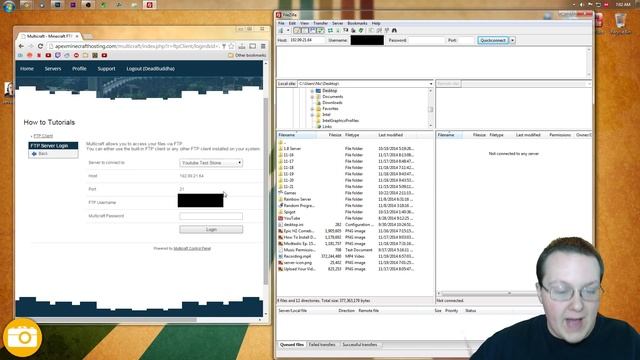640x360 pixels.
Task: Click the Multicraft Password input field
Action: click(x=211, y=216)
